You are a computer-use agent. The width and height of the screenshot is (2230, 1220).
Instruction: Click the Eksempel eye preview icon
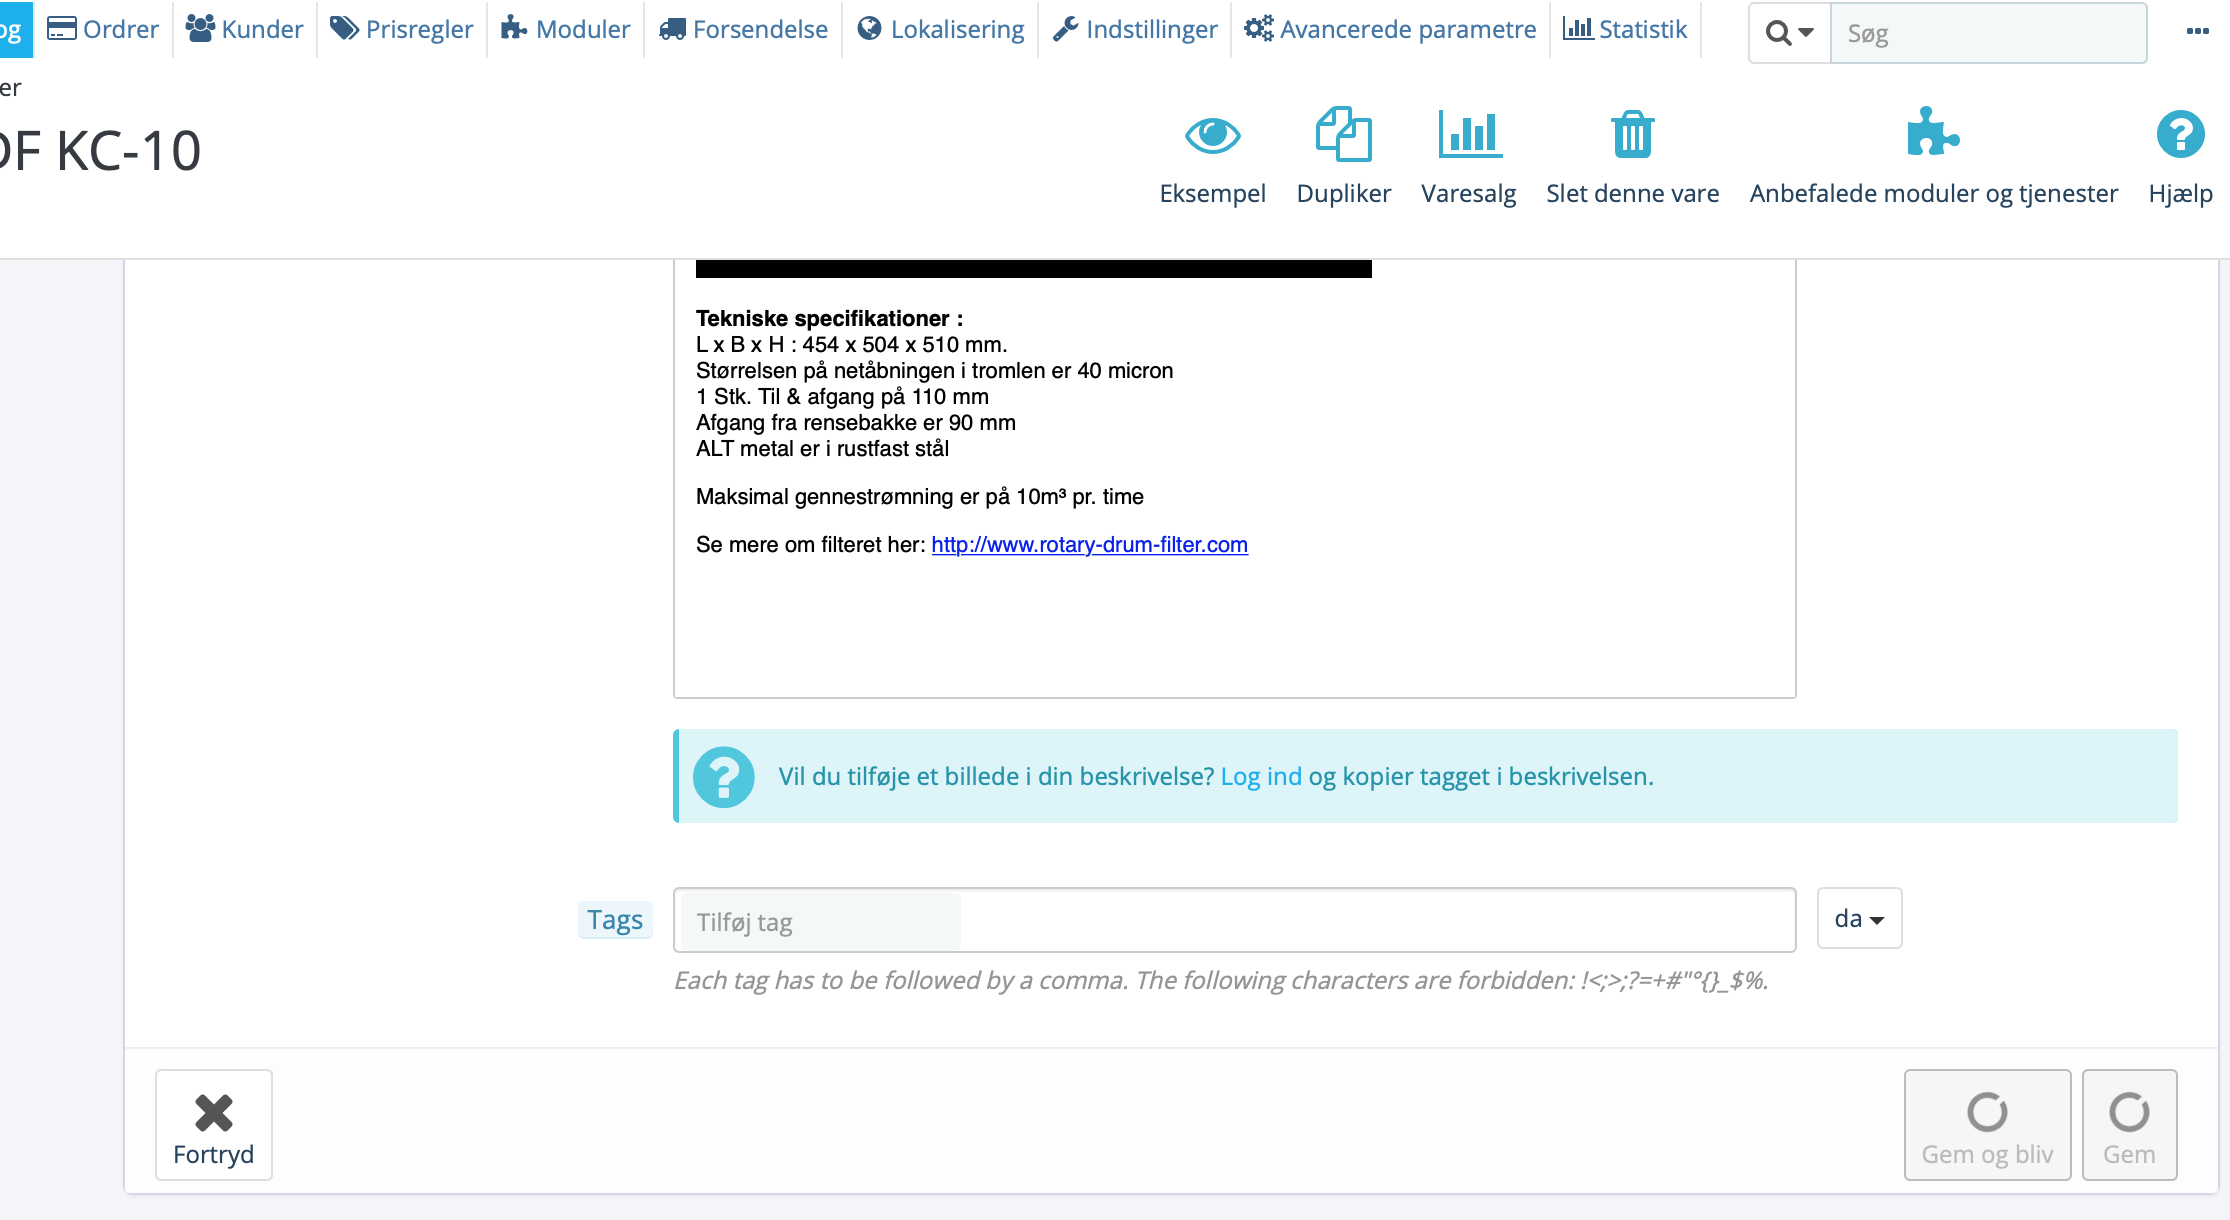pyautogui.click(x=1212, y=135)
